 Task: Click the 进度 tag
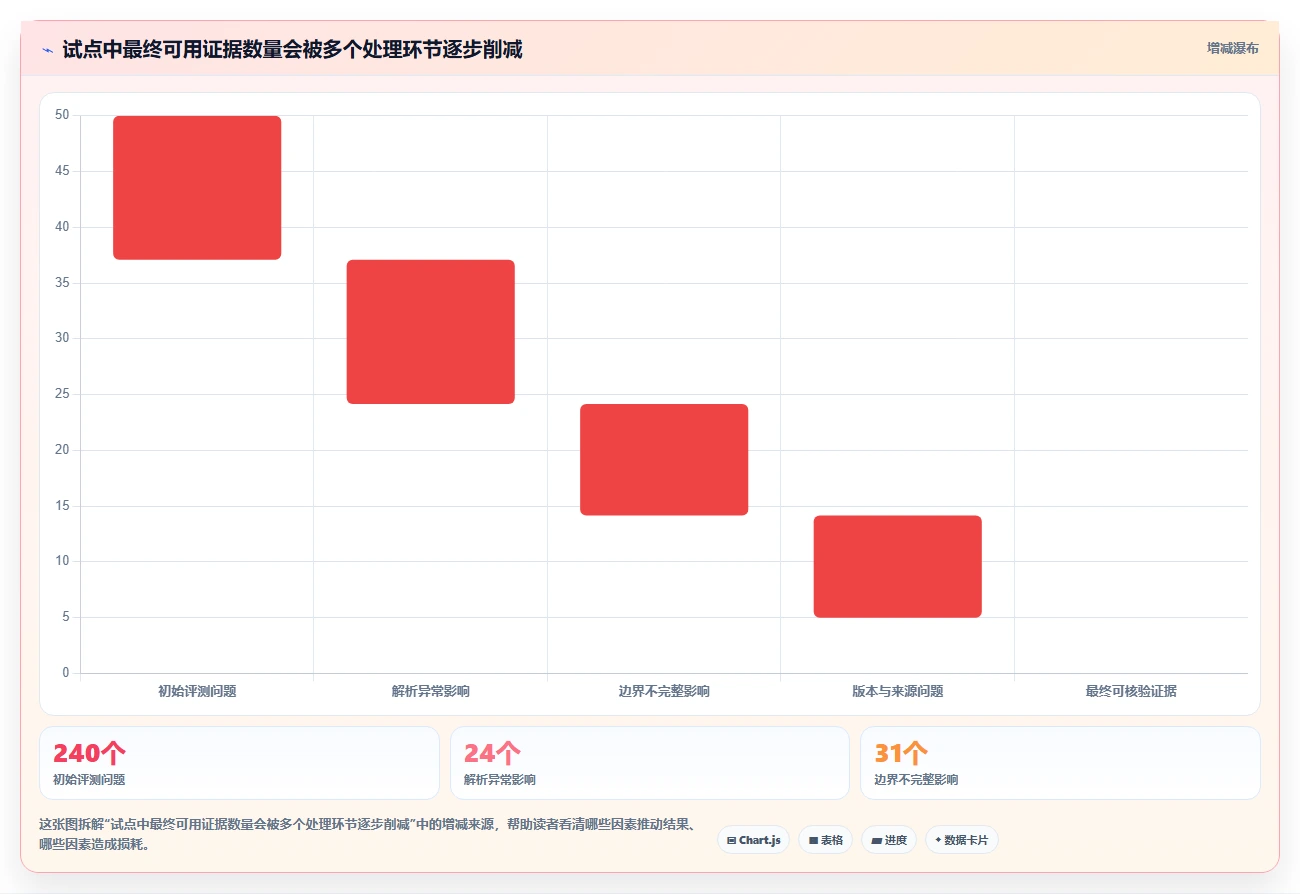point(888,840)
